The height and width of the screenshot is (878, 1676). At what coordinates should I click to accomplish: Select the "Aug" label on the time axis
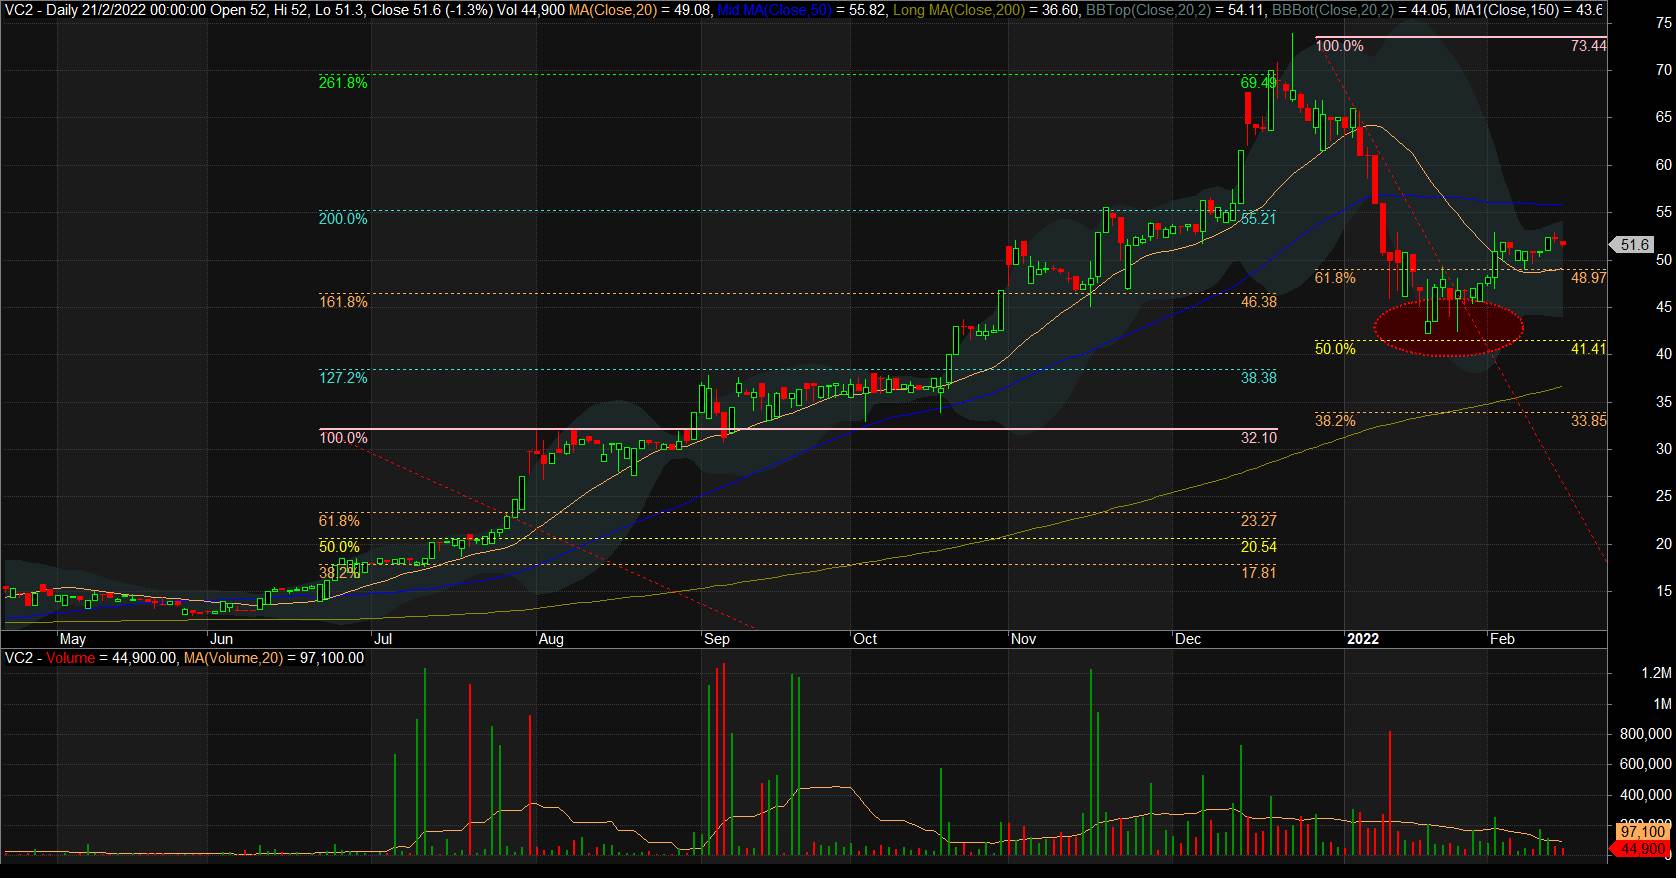tap(551, 639)
